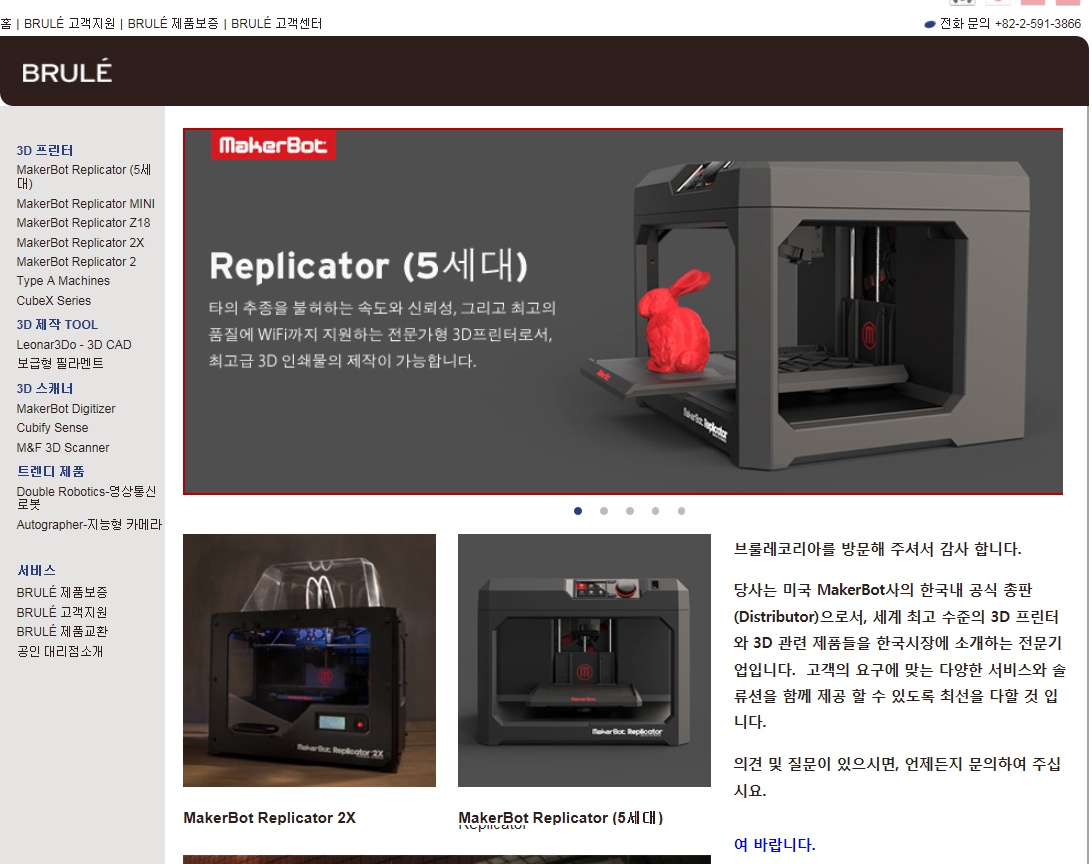Click the Replicator (5세대) hero banner image
Image resolution: width=1092 pixels, height=864 pixels.
623,311
